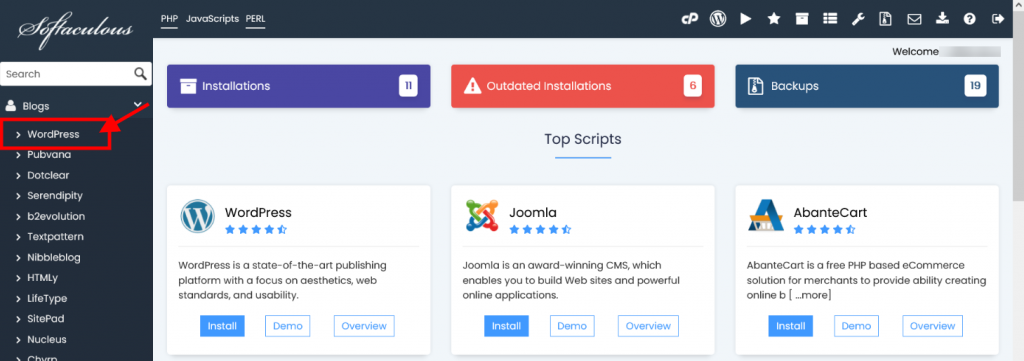Switch to the JavaScripts tab
Image resolution: width=1024 pixels, height=361 pixels.
212,19
